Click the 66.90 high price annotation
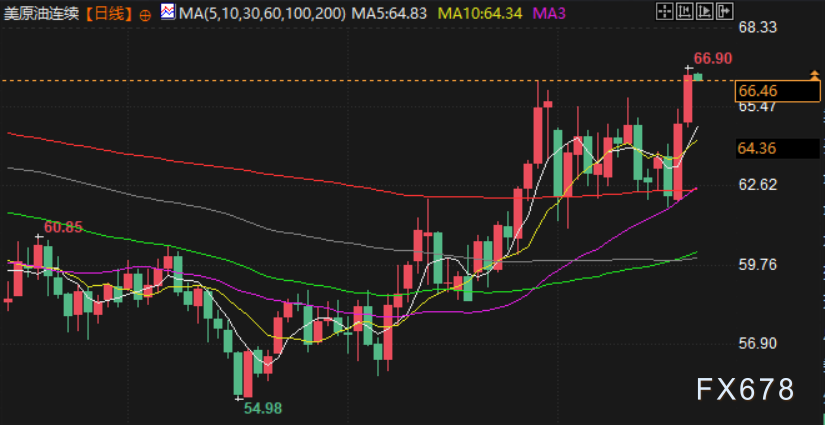Screen dimensions: 825x425 tap(713, 59)
